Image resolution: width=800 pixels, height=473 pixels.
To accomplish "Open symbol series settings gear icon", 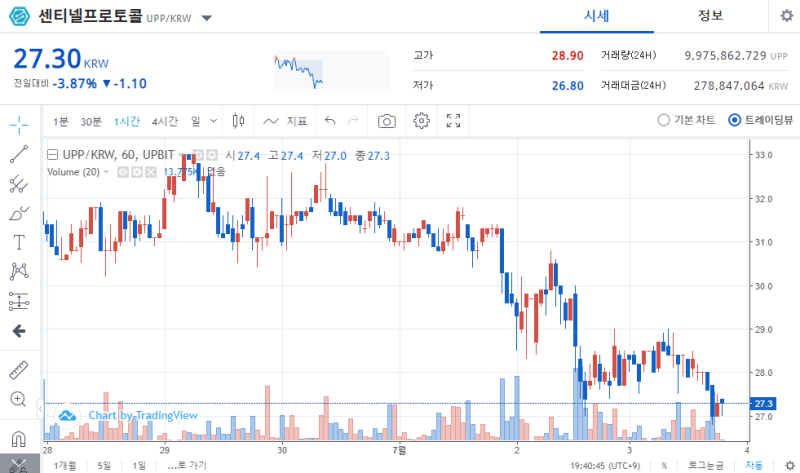I will click(x=212, y=155).
